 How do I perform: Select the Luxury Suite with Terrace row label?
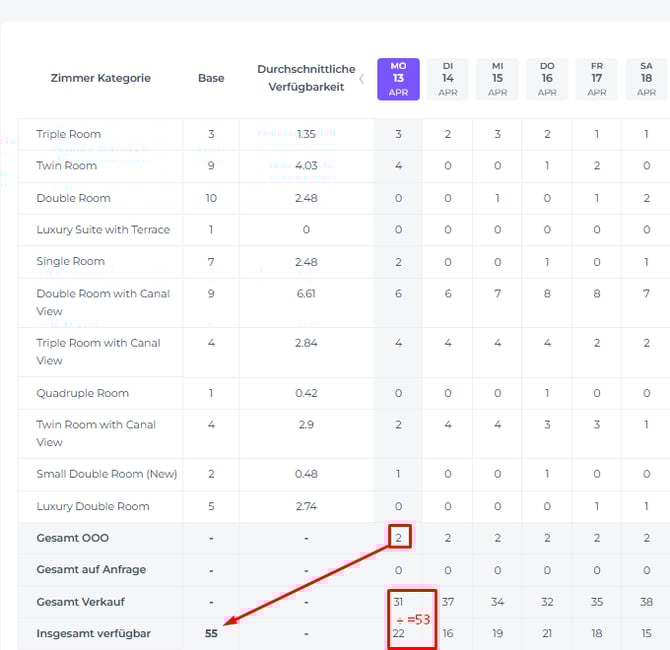pyautogui.click(x=103, y=230)
